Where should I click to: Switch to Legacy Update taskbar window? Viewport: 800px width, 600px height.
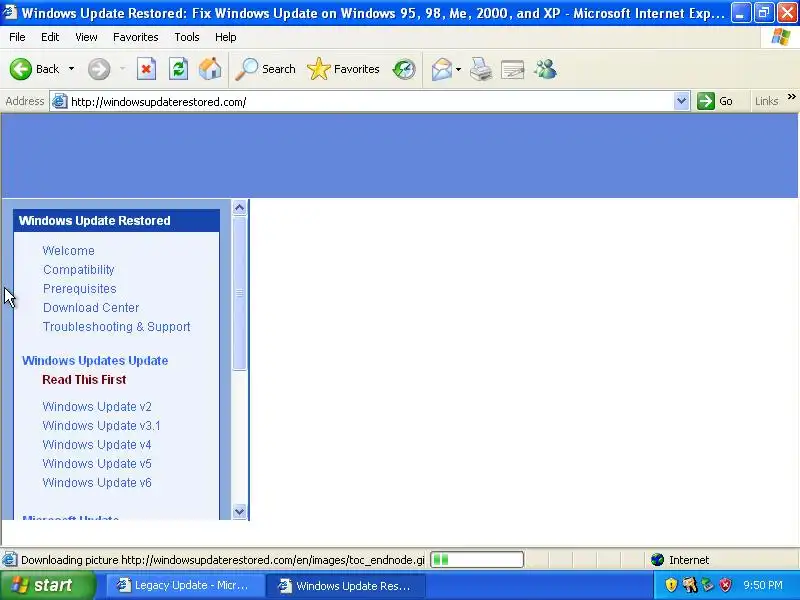(184, 586)
